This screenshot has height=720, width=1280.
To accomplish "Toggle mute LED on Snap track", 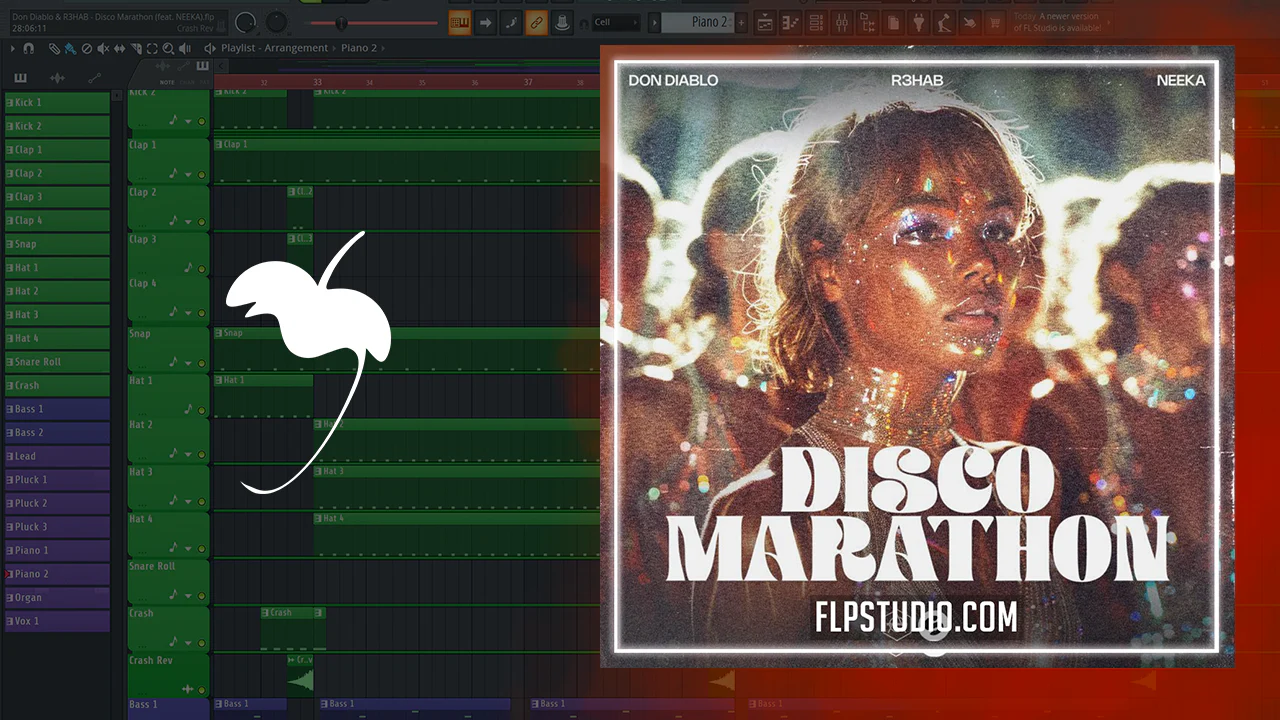I will [201, 361].
